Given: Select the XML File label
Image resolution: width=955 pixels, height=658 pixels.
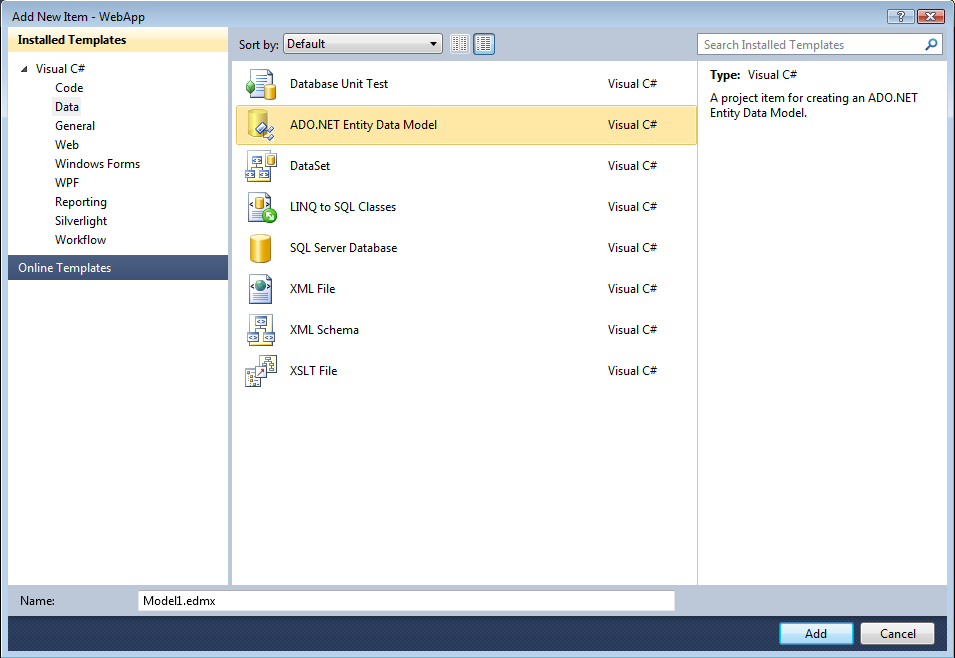Looking at the screenshot, I should 312,289.
